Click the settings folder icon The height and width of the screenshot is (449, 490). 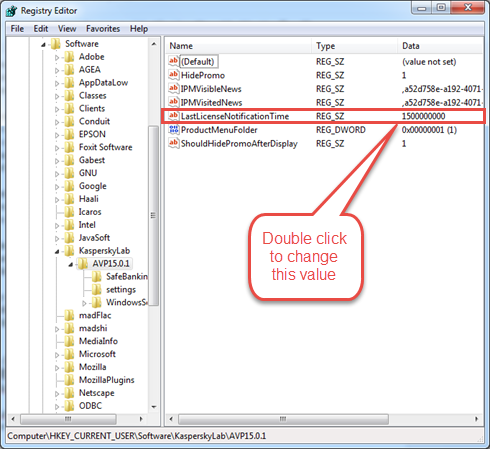click(x=97, y=290)
